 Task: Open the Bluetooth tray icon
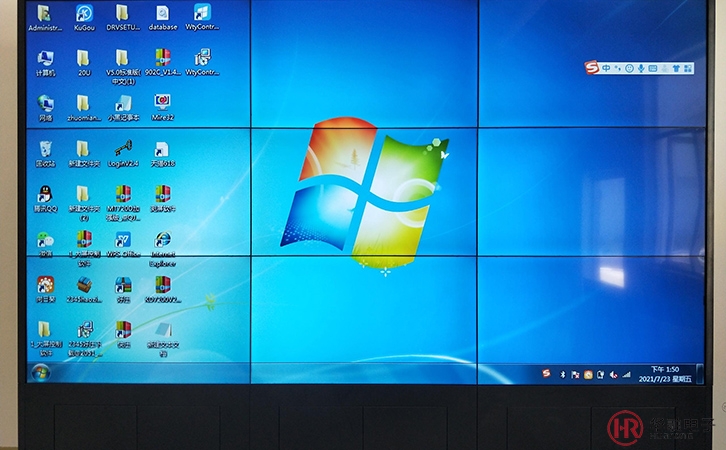point(563,375)
